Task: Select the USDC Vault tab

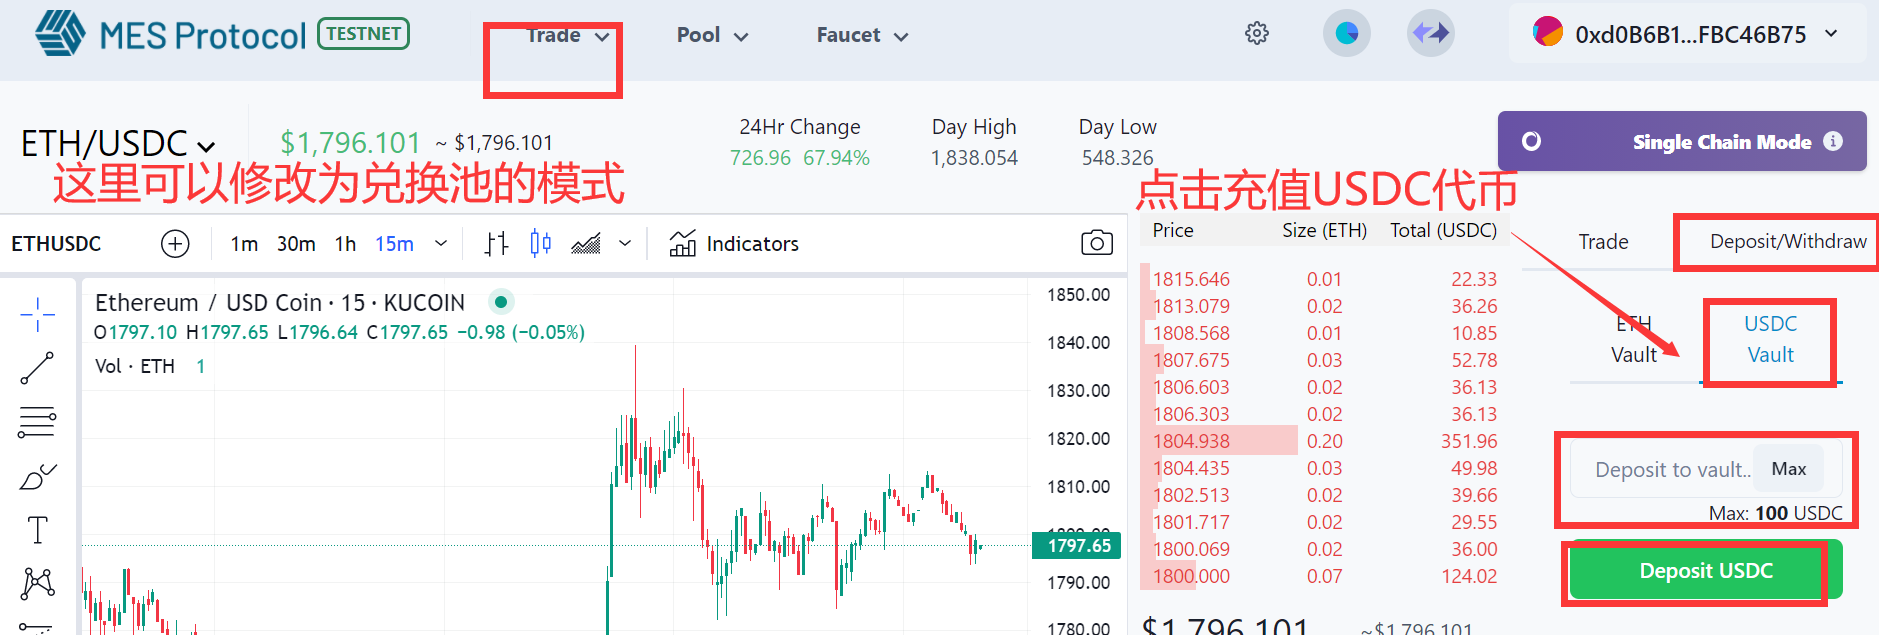Action: (1770, 340)
